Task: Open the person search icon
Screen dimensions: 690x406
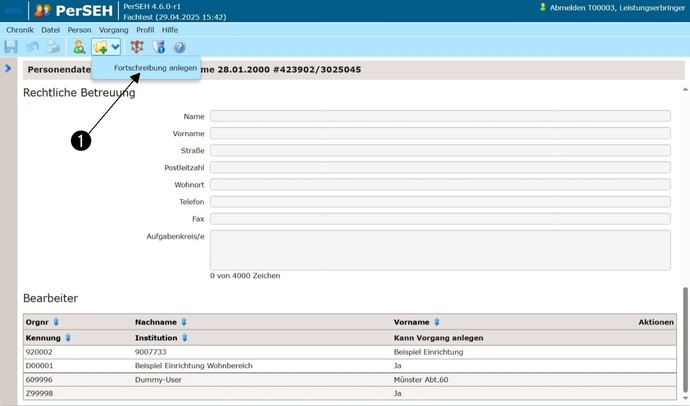Action: (79, 47)
